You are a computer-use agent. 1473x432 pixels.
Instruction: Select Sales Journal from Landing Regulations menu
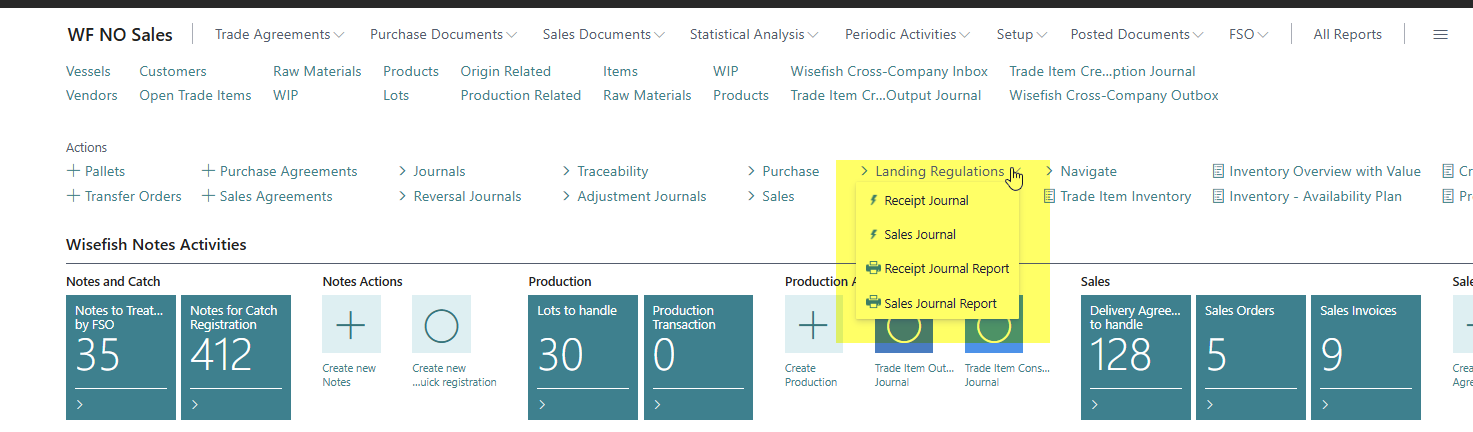(x=920, y=234)
